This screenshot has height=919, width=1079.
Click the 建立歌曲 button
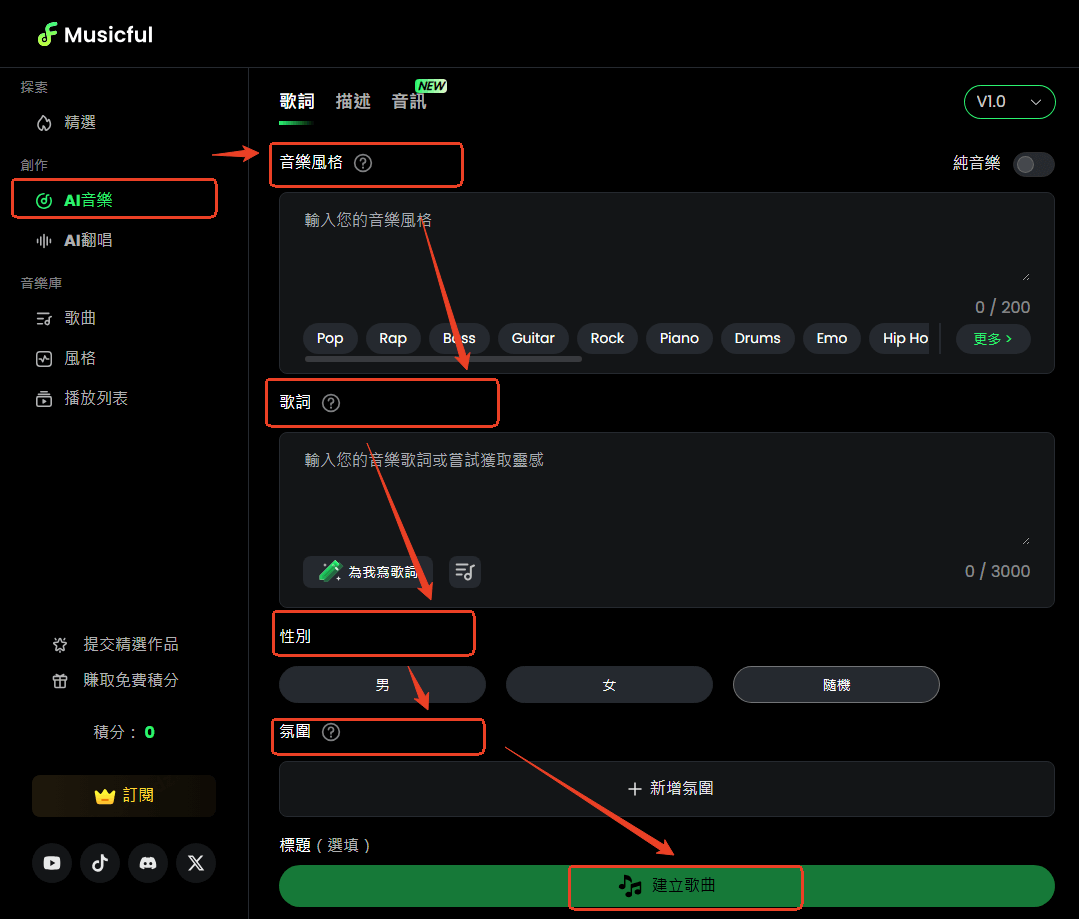click(x=667, y=886)
